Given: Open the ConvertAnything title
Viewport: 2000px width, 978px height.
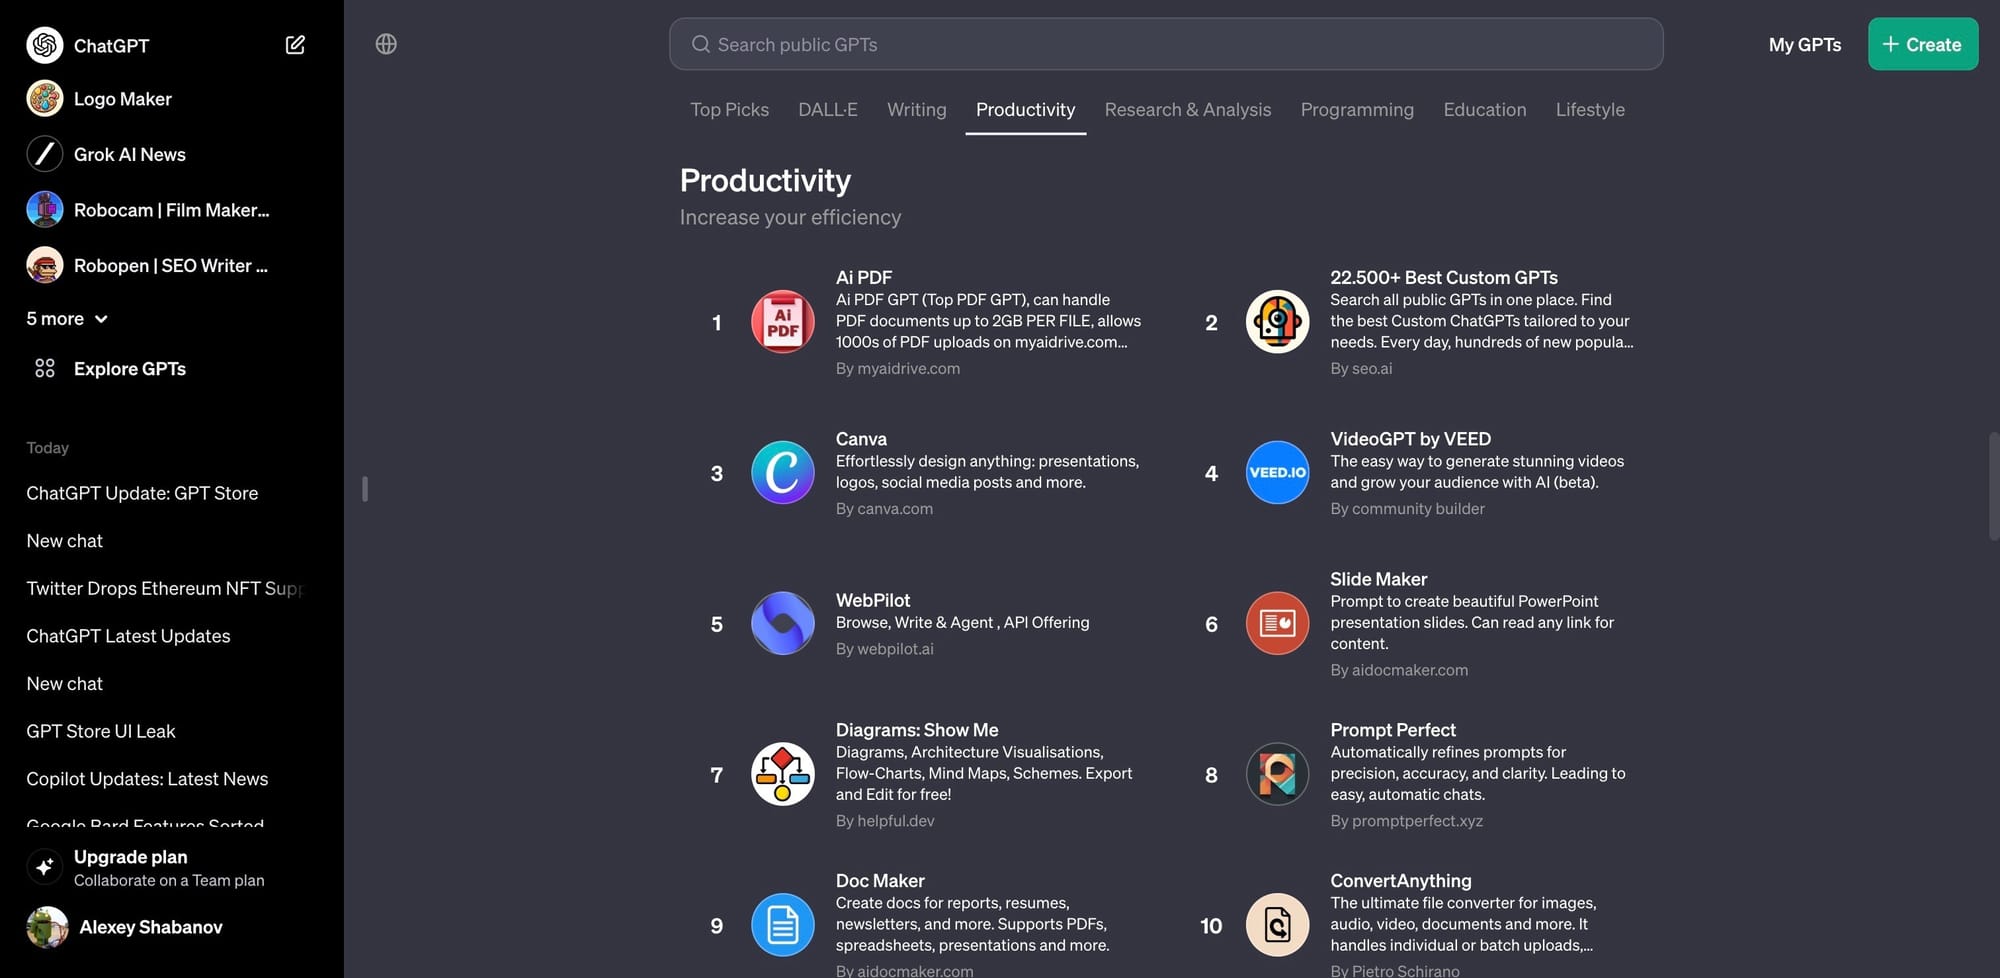Looking at the screenshot, I should click(1400, 881).
